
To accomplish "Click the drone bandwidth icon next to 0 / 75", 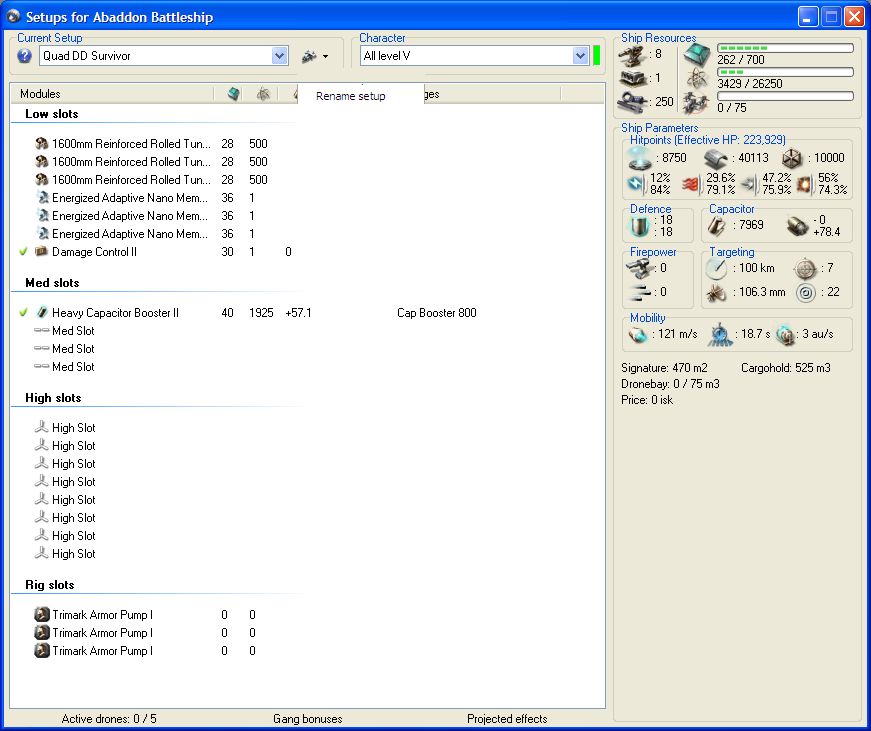I will [697, 103].
